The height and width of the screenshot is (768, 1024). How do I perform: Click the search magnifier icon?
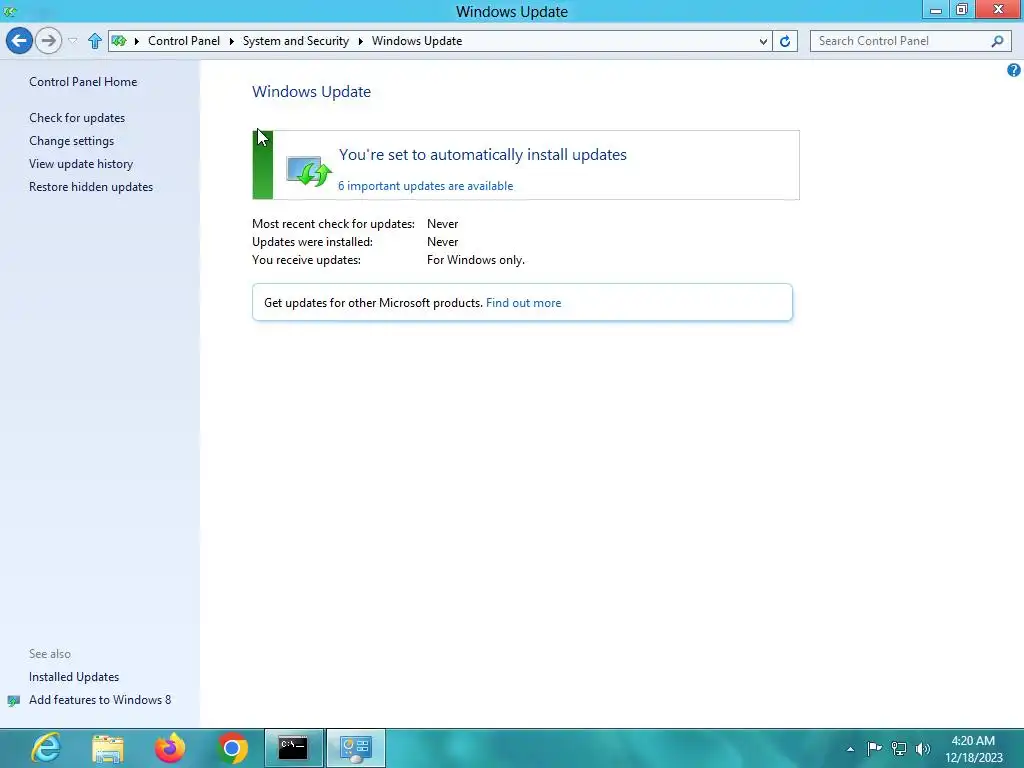click(997, 41)
